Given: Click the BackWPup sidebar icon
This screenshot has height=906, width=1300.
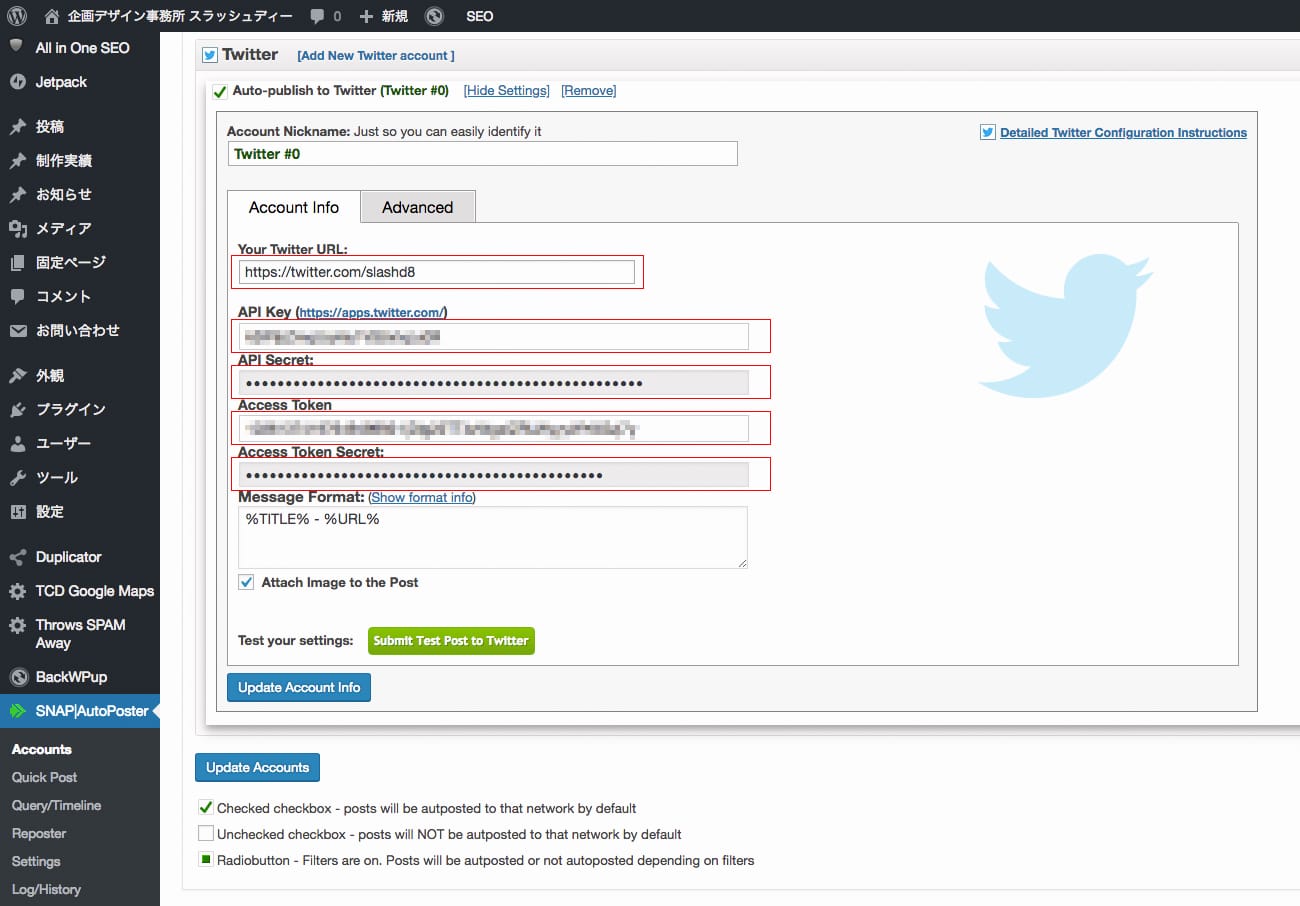Looking at the screenshot, I should coord(17,677).
